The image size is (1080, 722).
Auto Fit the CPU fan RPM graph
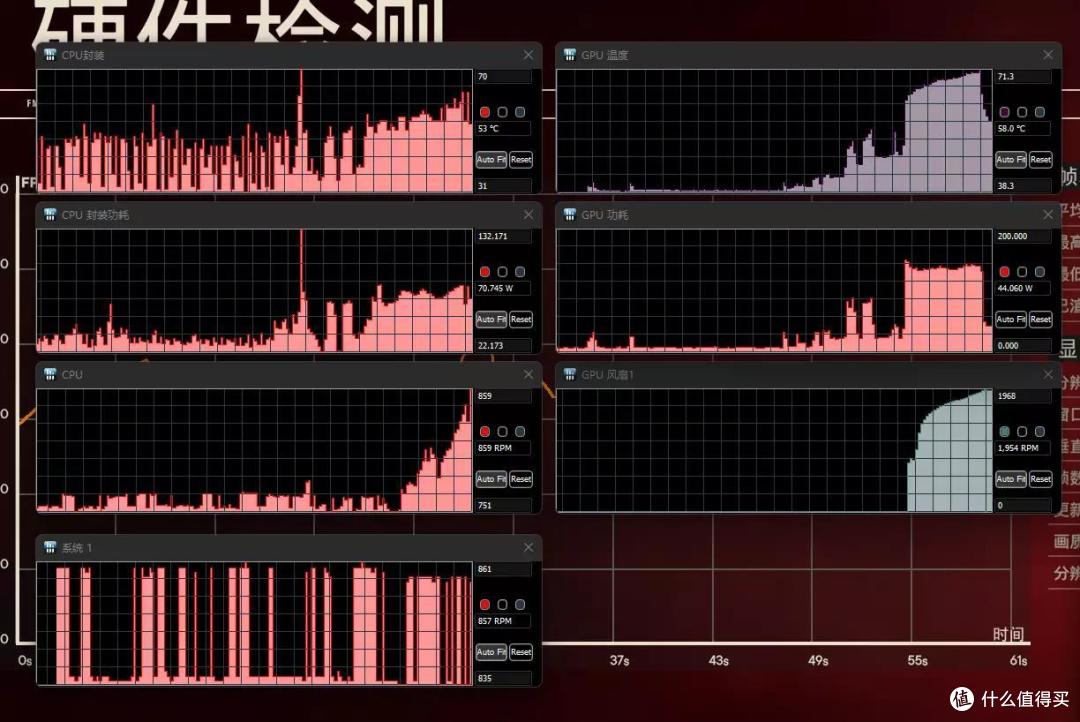pos(491,479)
